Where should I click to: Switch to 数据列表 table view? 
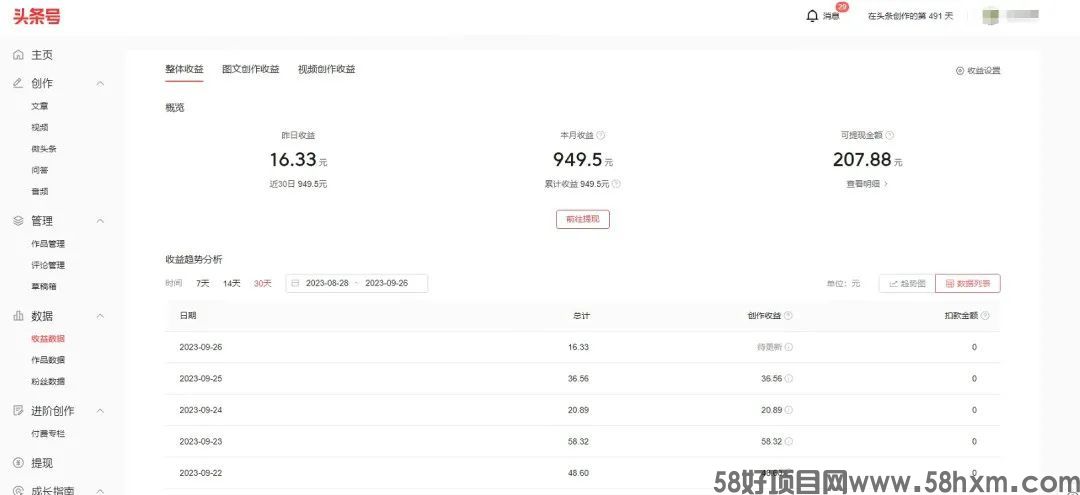[968, 283]
